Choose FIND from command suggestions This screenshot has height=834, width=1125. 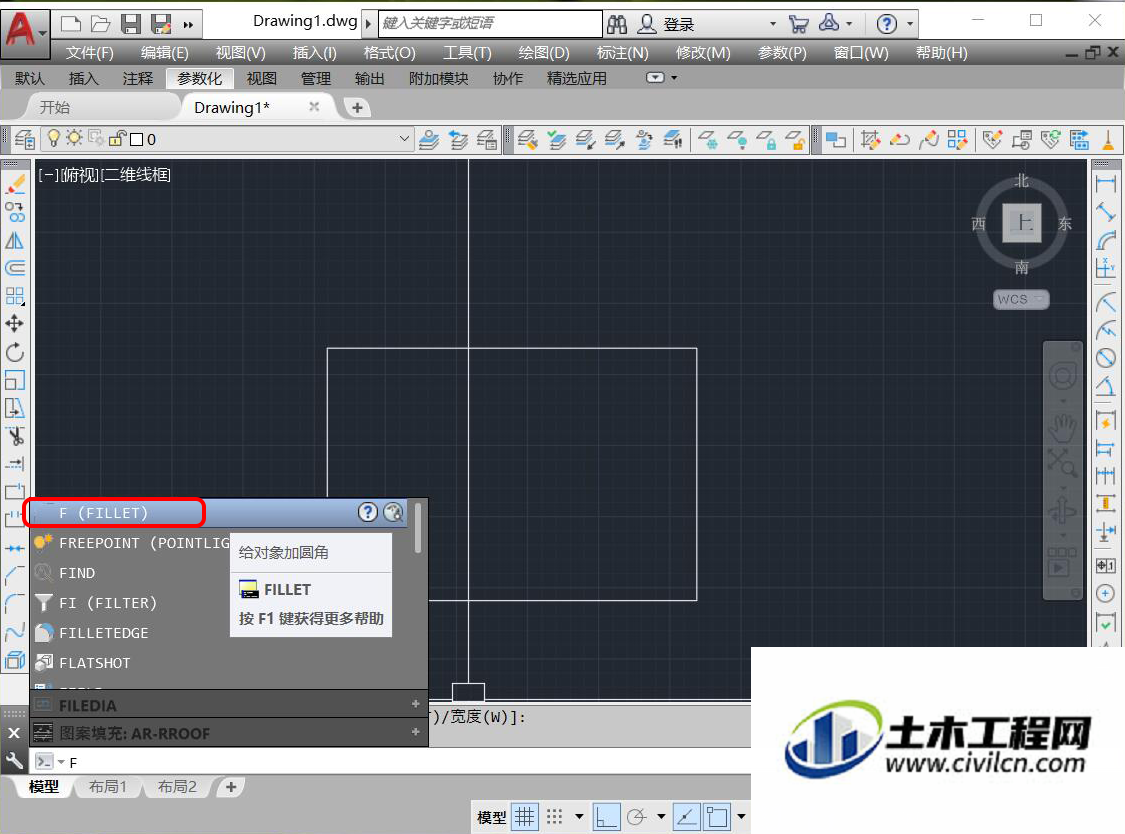click(77, 573)
